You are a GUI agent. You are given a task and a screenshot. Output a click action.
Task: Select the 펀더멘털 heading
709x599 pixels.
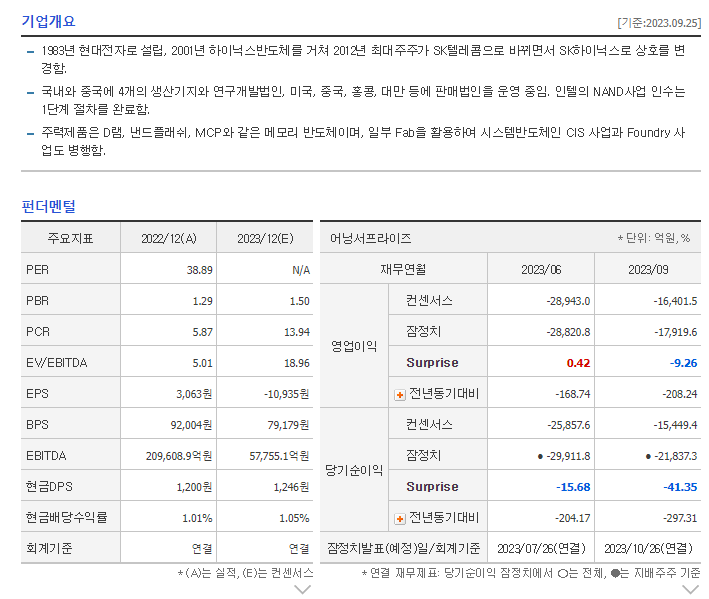point(48,207)
